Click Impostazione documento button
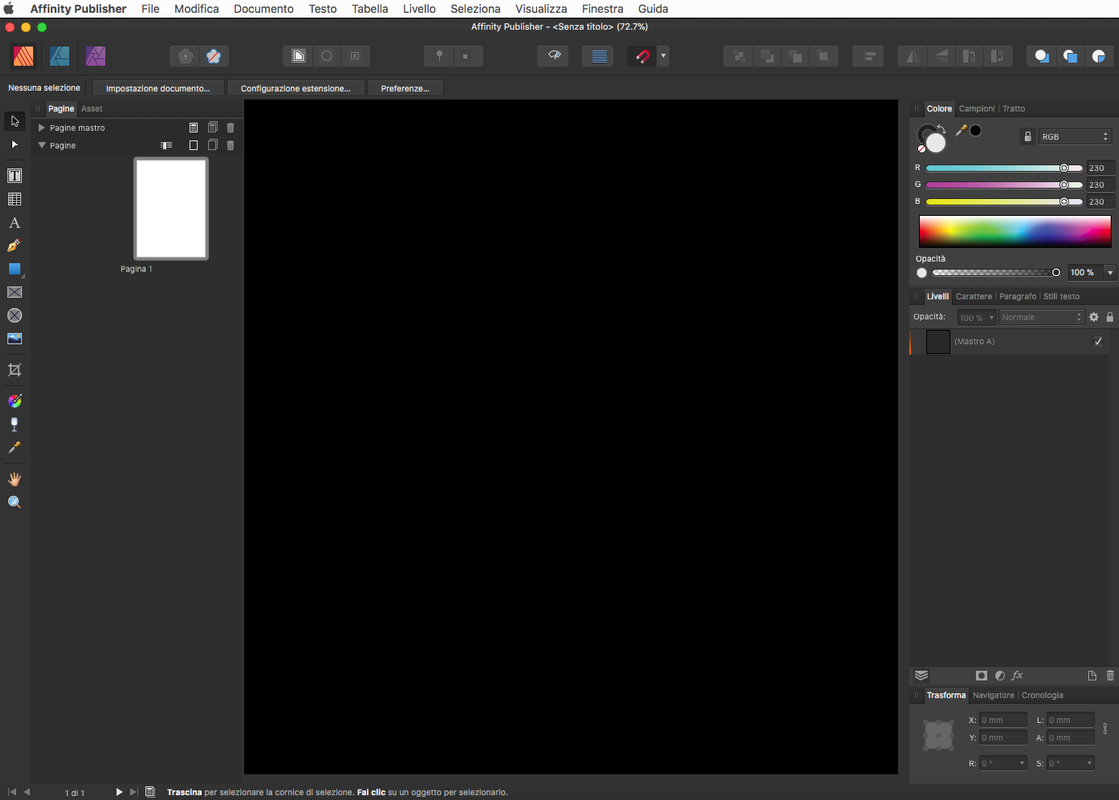1119x800 pixels. pyautogui.click(x=158, y=88)
